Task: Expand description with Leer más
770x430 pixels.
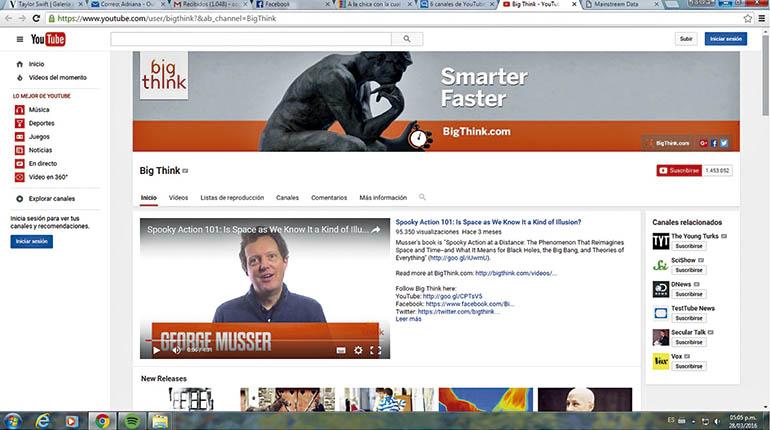Action: pyautogui.click(x=409, y=319)
